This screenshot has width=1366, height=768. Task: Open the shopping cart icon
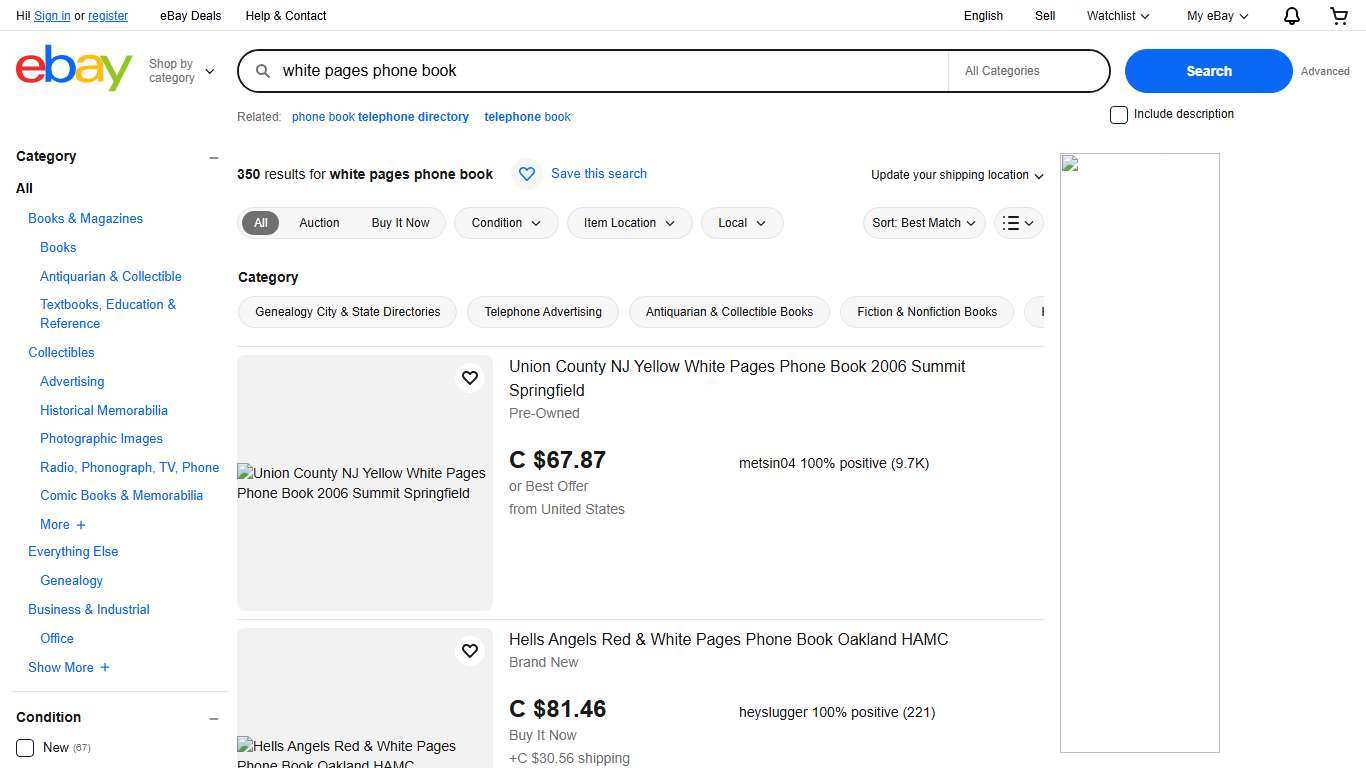pos(1339,15)
